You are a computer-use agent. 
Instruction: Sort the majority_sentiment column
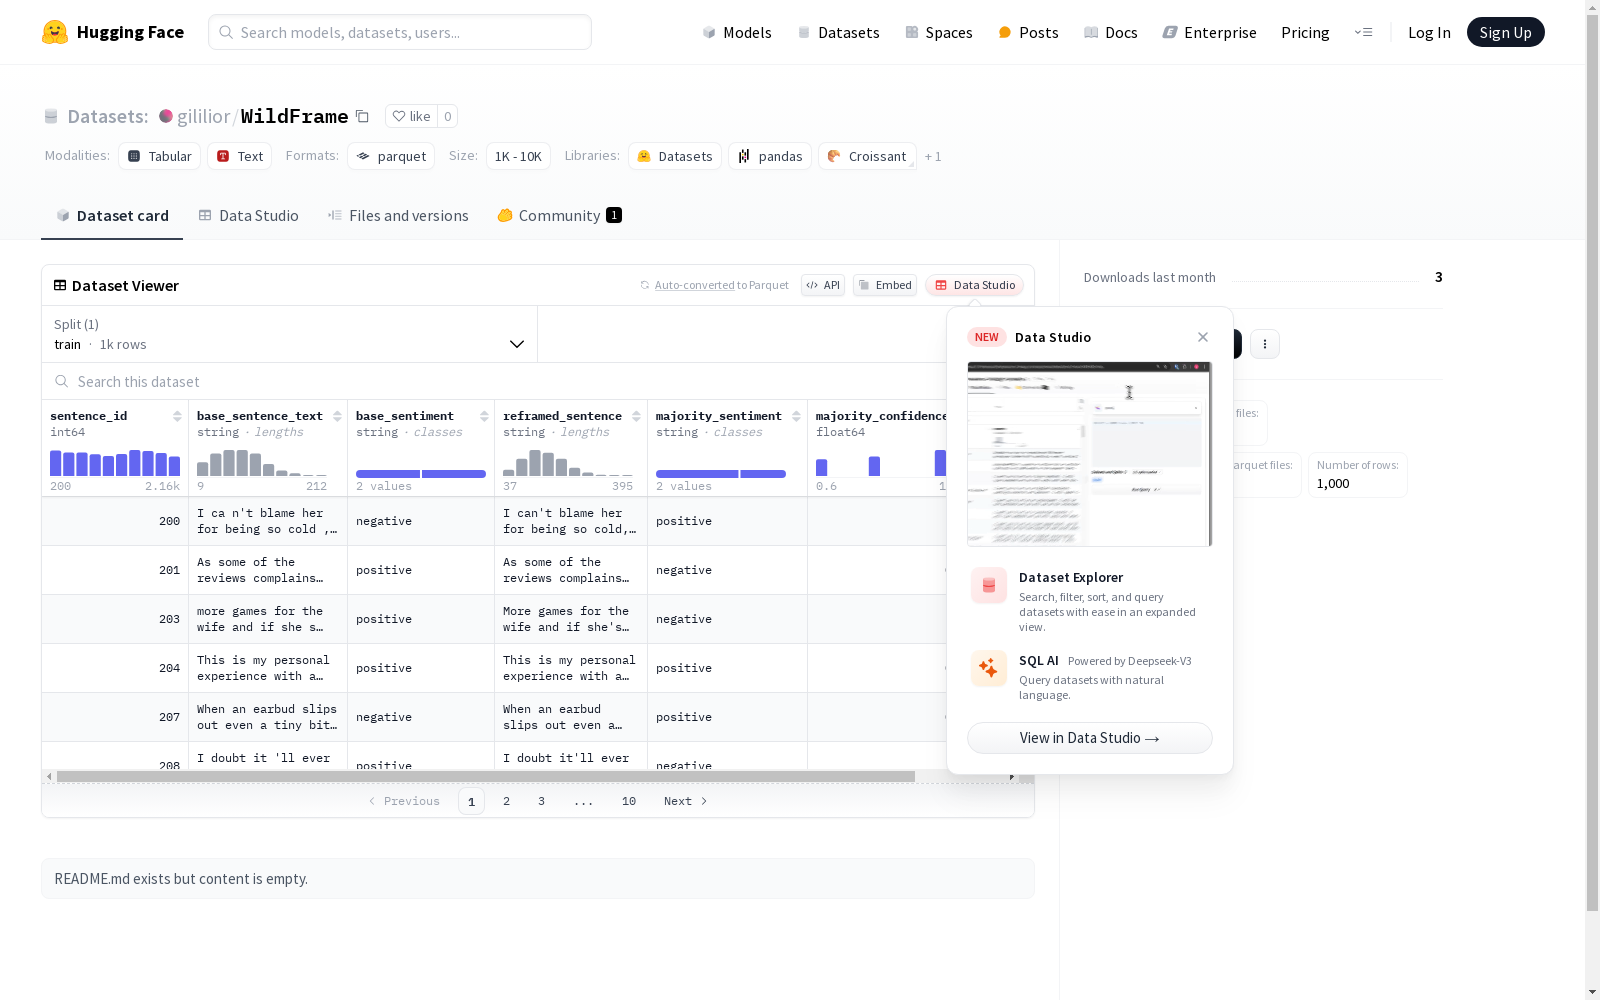click(796, 416)
